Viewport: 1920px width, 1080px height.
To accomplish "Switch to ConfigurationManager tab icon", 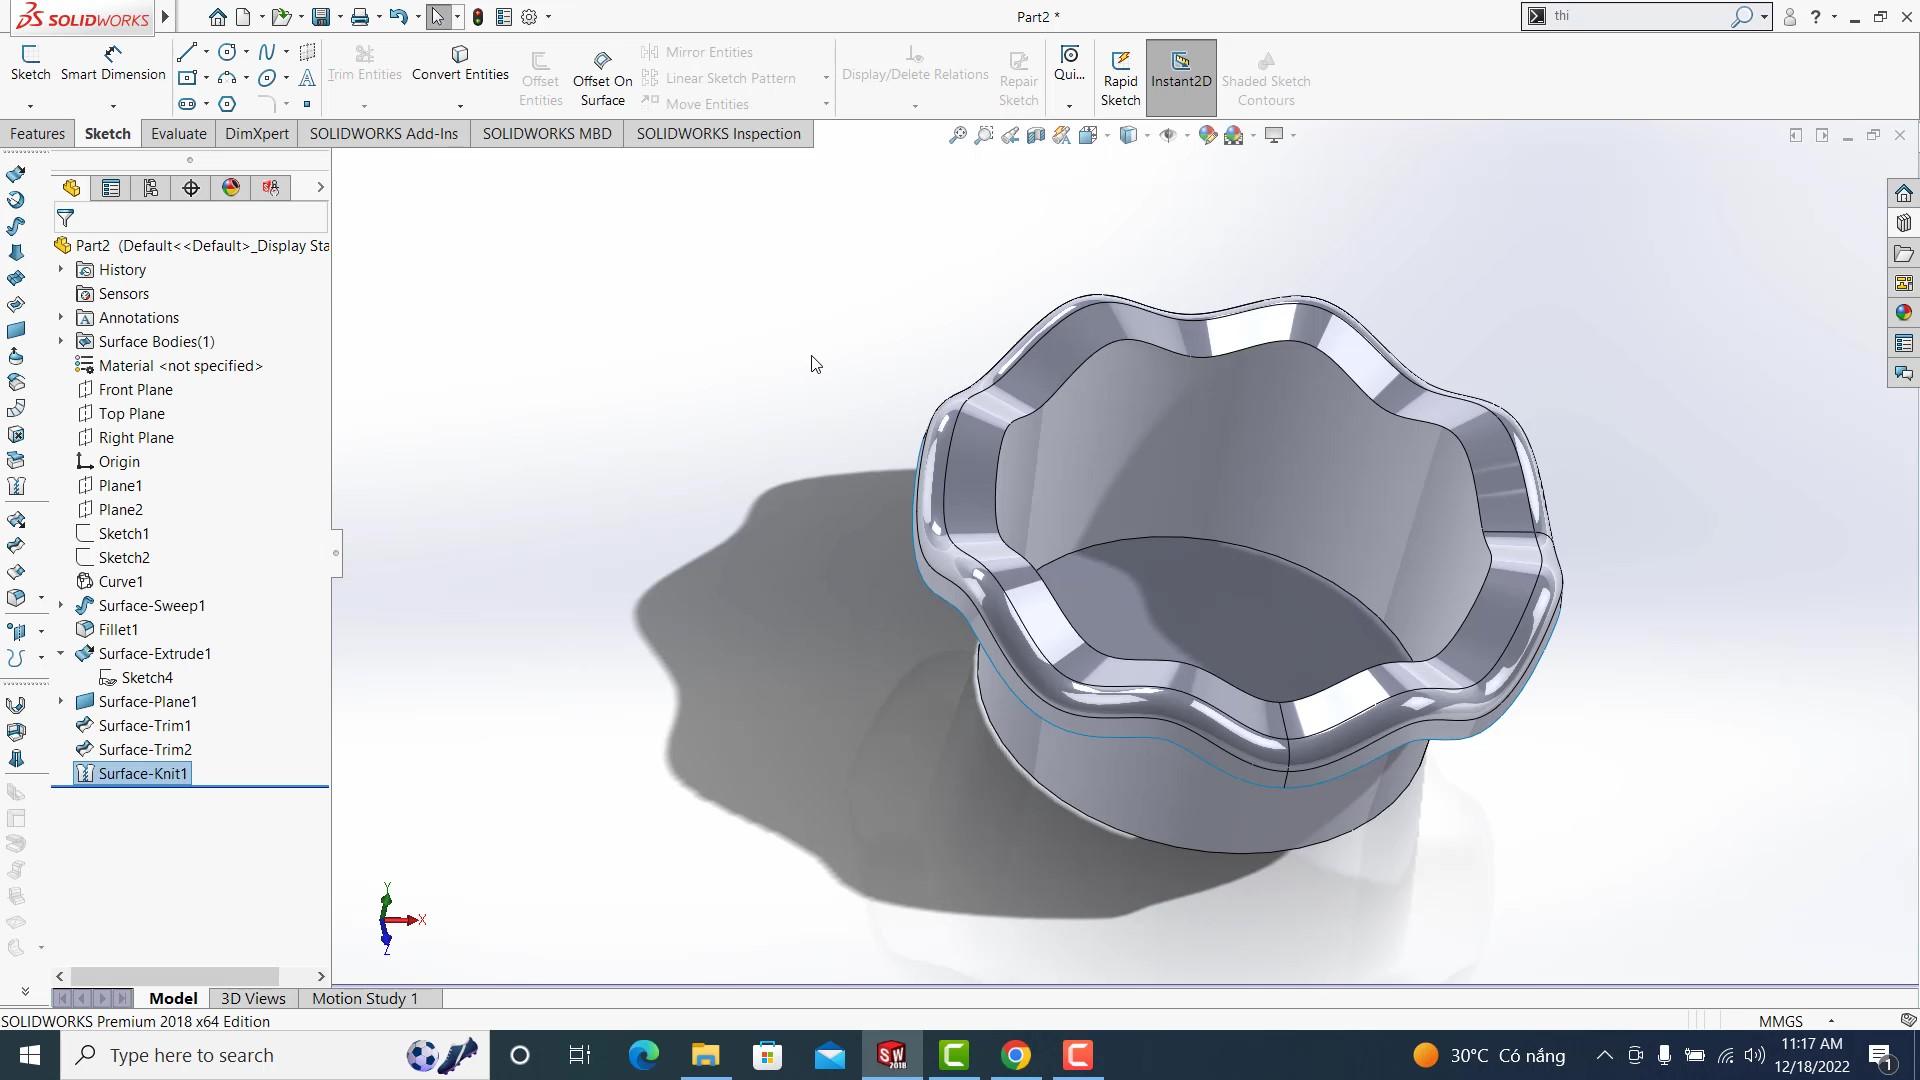I will tap(151, 188).
